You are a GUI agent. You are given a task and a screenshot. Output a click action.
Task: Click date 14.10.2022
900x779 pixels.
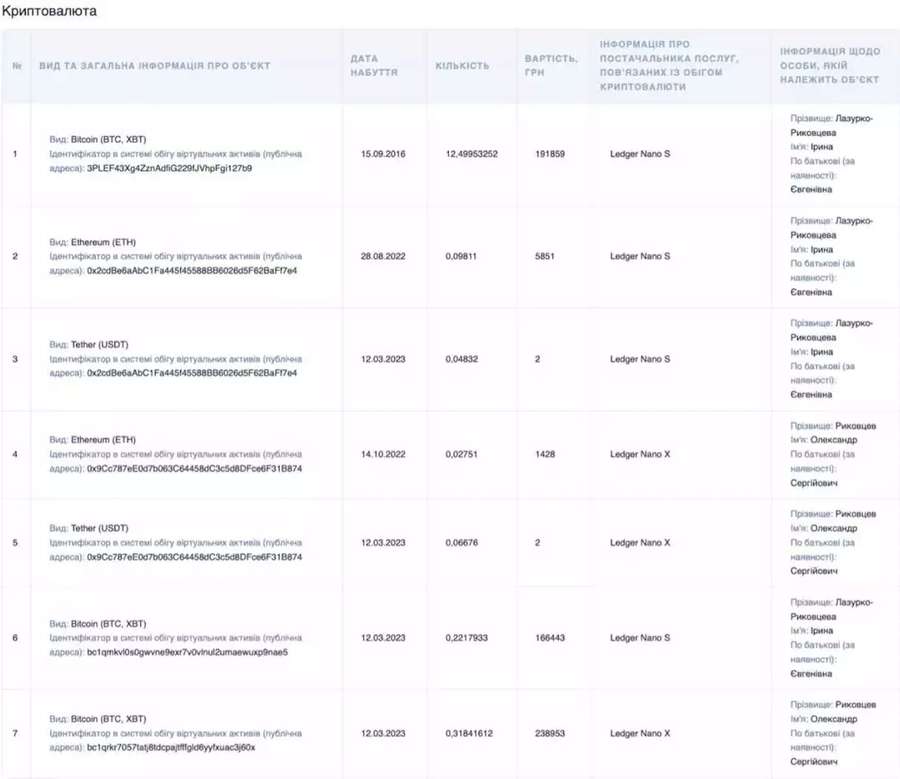pos(383,454)
